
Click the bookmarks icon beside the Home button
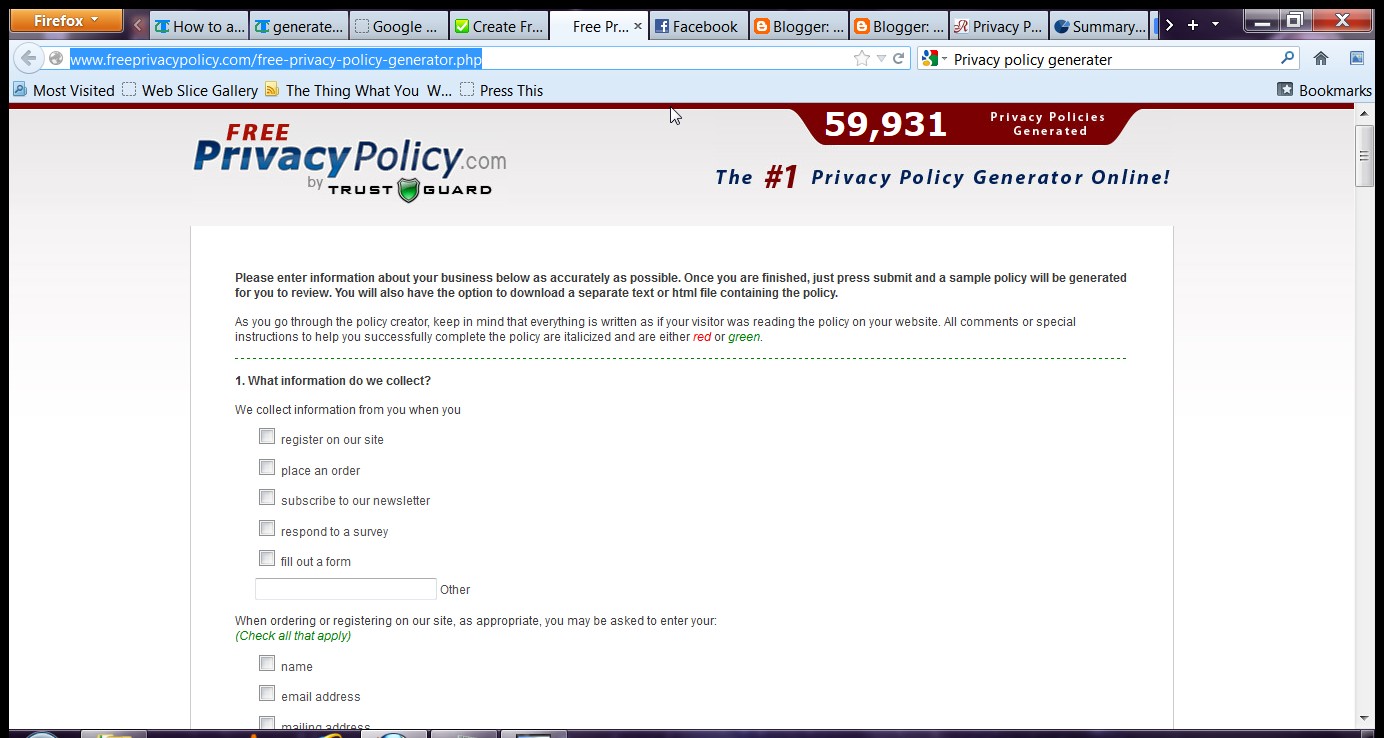1357,58
